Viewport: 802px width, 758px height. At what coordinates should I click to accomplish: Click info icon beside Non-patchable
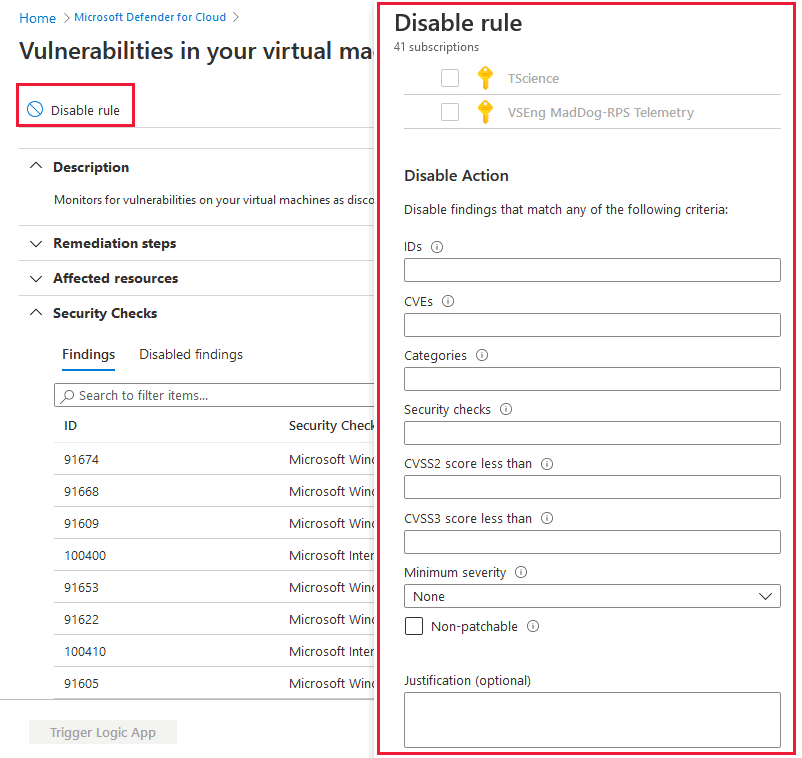click(x=533, y=626)
